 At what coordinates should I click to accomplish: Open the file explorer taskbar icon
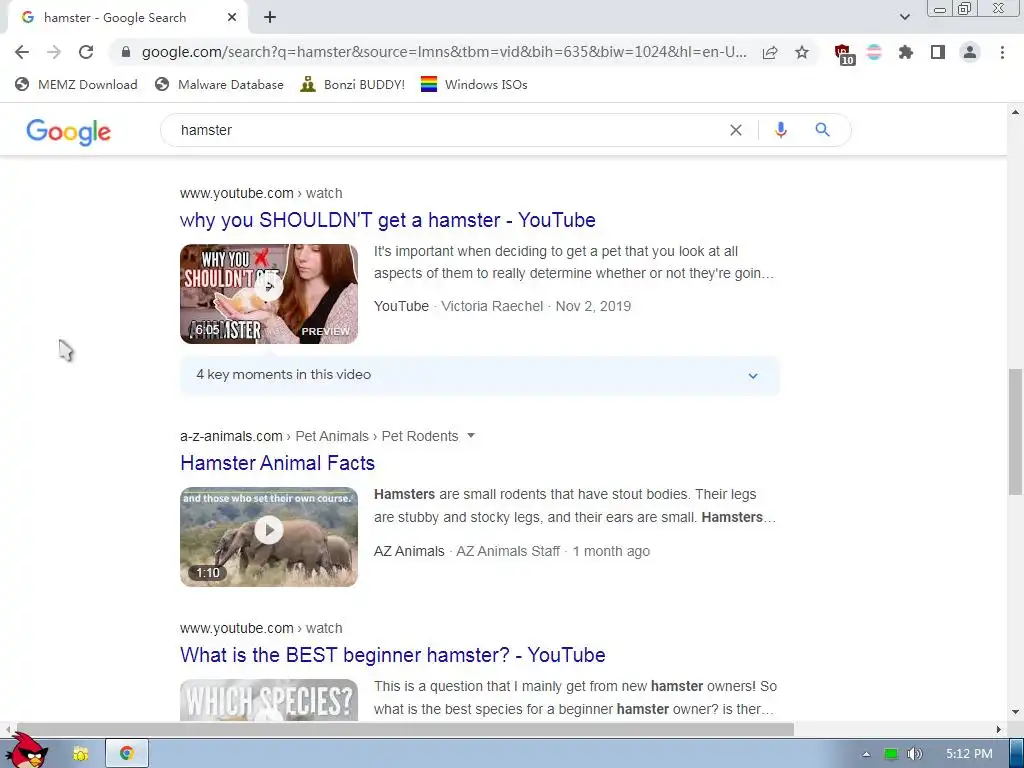[81, 754]
